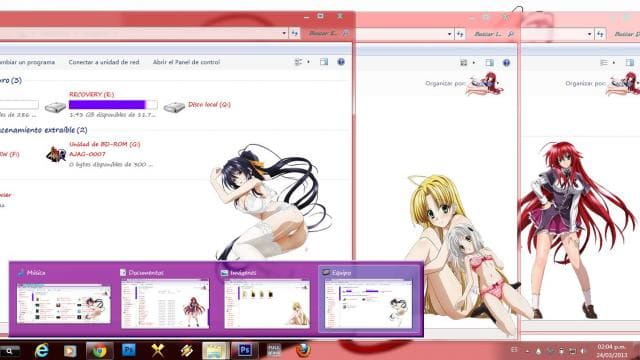The image size is (640, 360).
Task: Switch to dark Photoshop Ps taskbar icon
Action: coord(244,350)
